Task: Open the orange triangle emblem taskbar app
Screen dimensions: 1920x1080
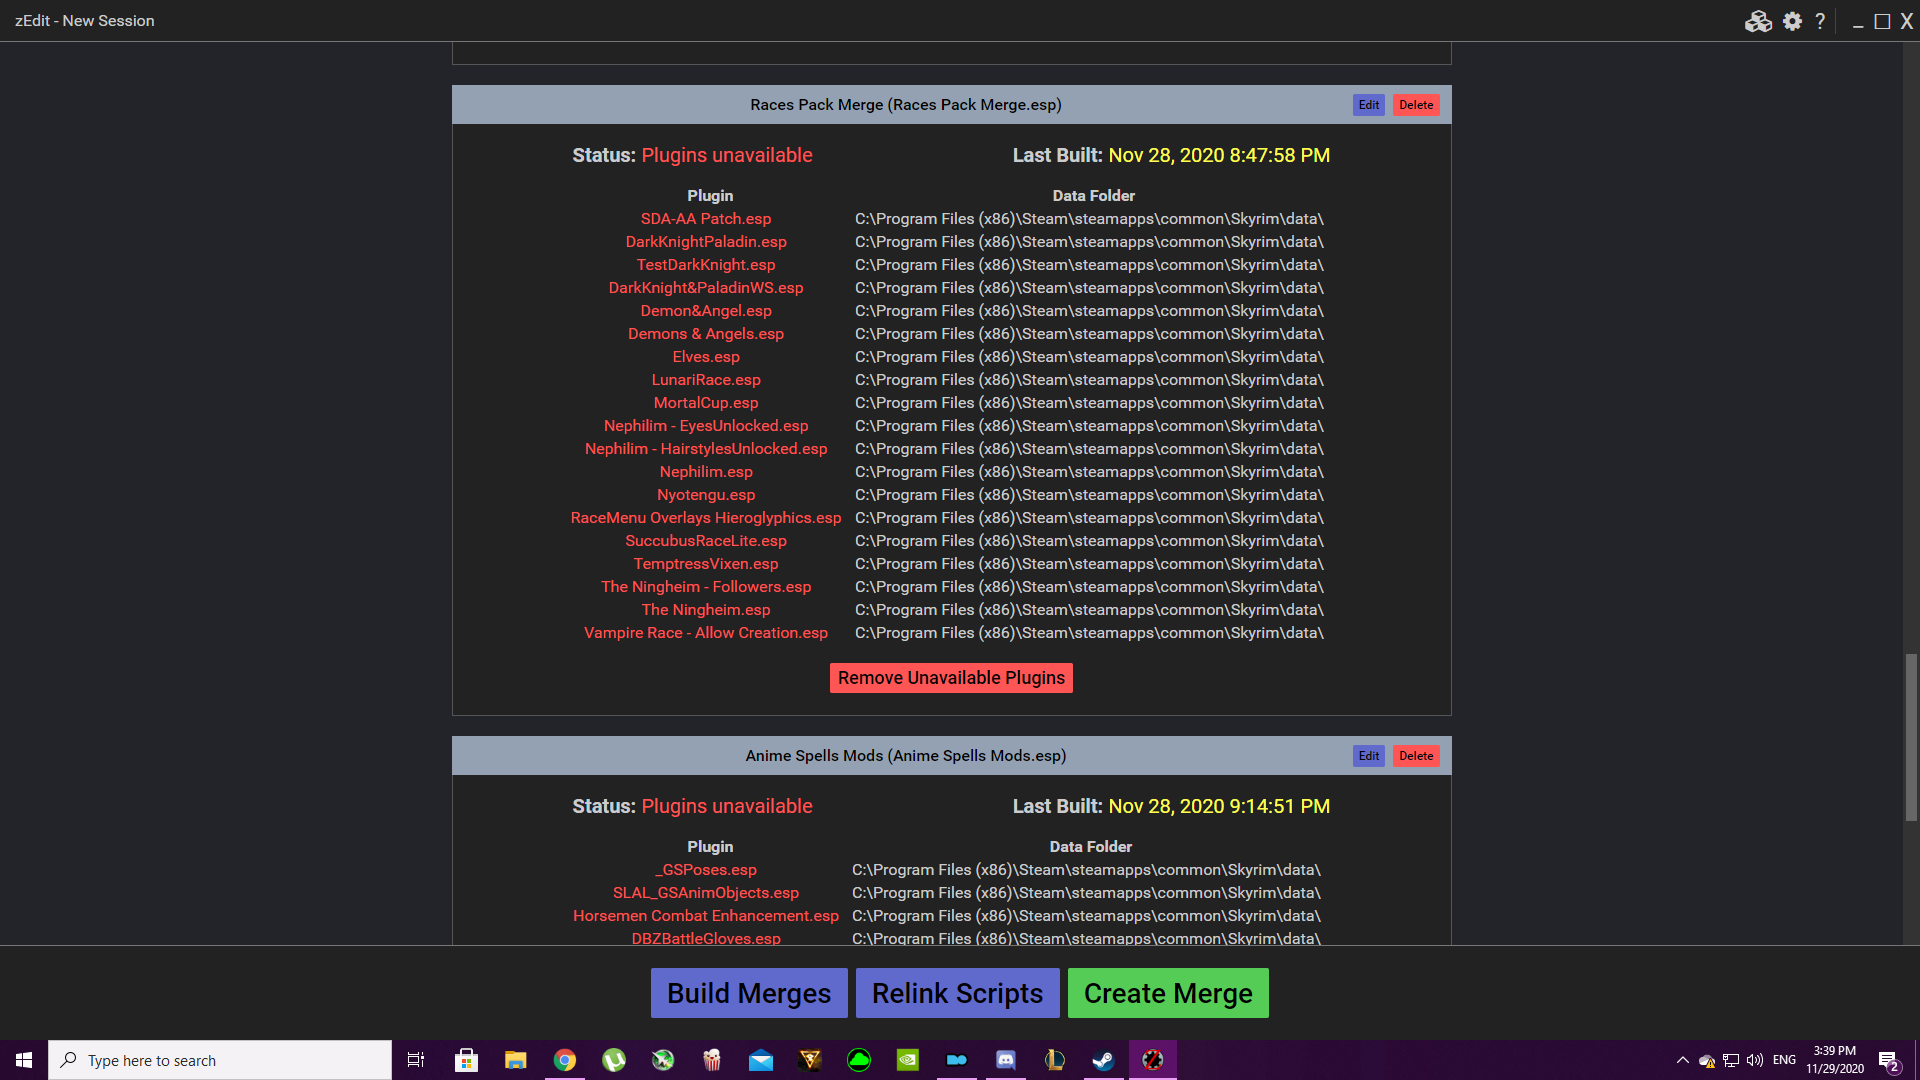Action: pyautogui.click(x=810, y=1060)
